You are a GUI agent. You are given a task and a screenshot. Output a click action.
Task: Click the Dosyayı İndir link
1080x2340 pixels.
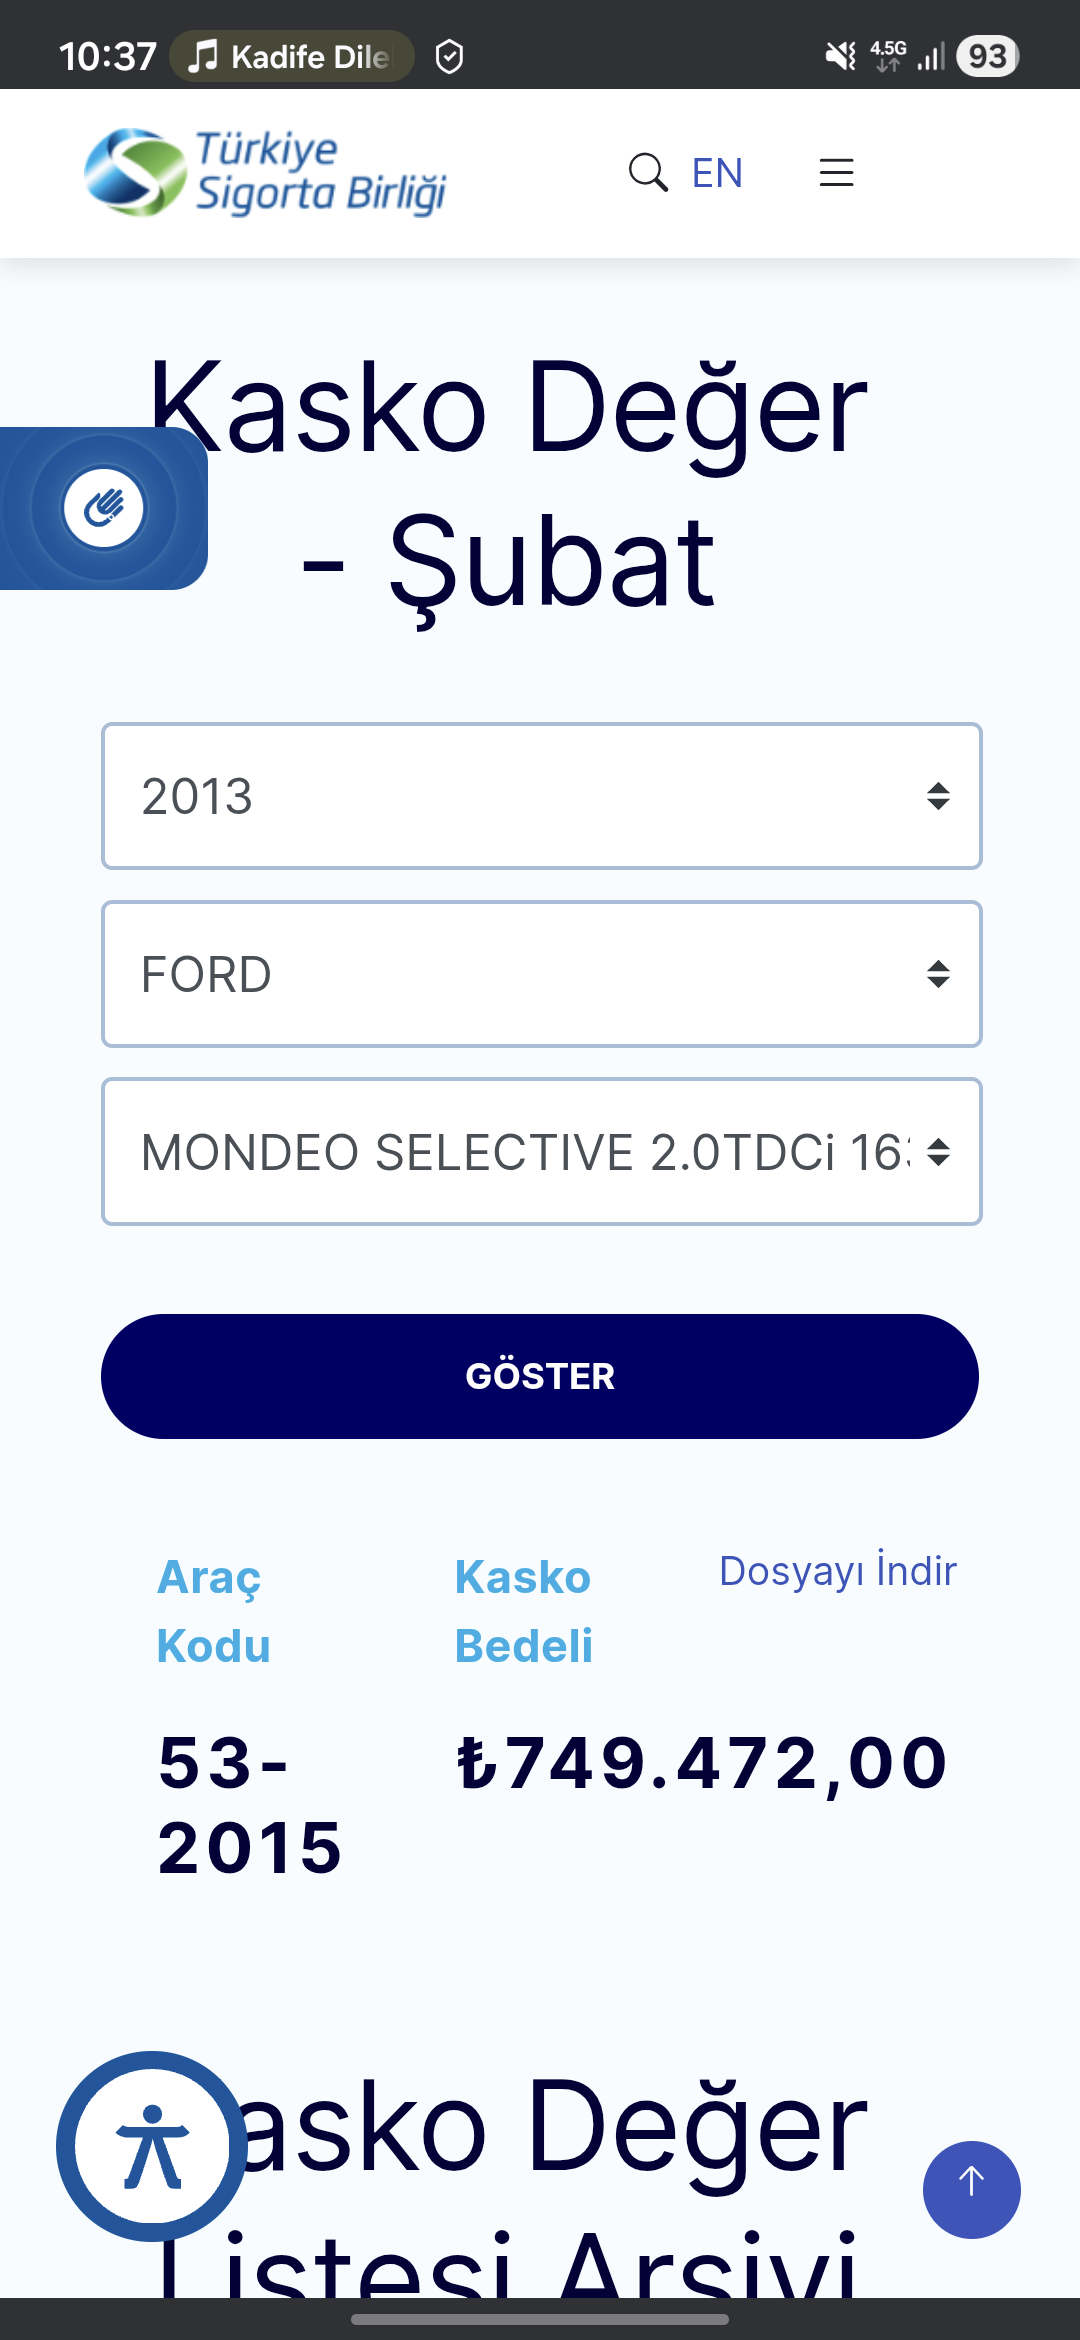click(x=837, y=1571)
